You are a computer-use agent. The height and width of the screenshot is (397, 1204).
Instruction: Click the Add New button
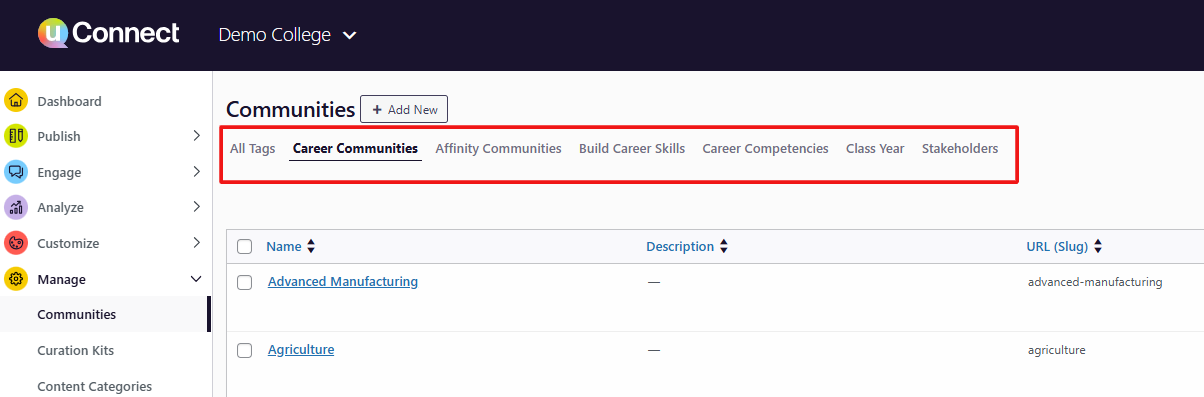click(404, 109)
